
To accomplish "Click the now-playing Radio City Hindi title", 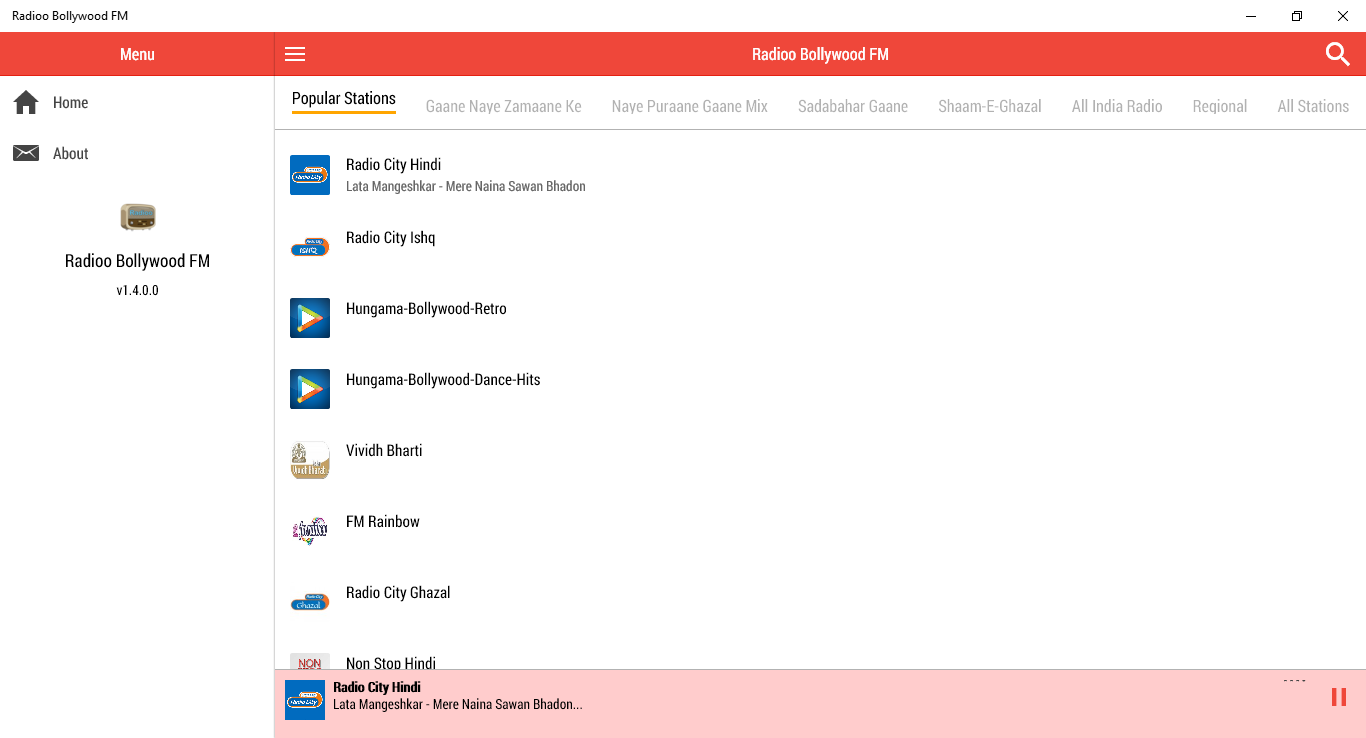I will [377, 687].
